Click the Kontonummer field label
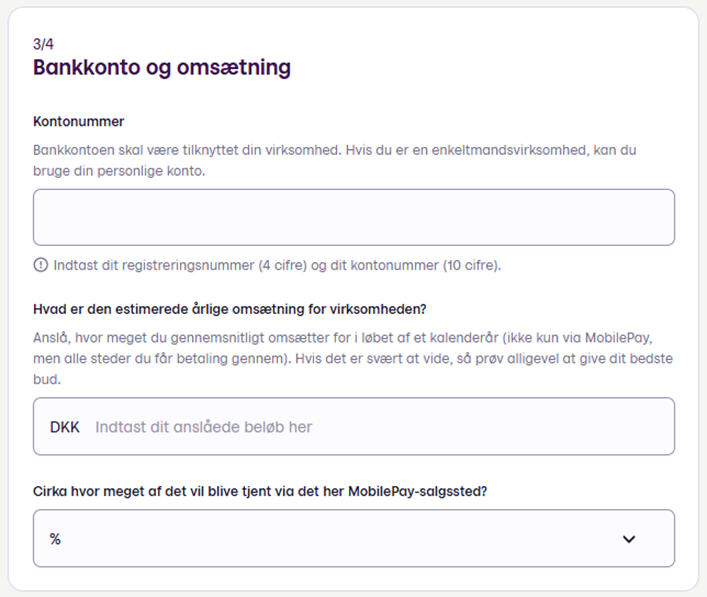This screenshot has width=707, height=597. [78, 121]
